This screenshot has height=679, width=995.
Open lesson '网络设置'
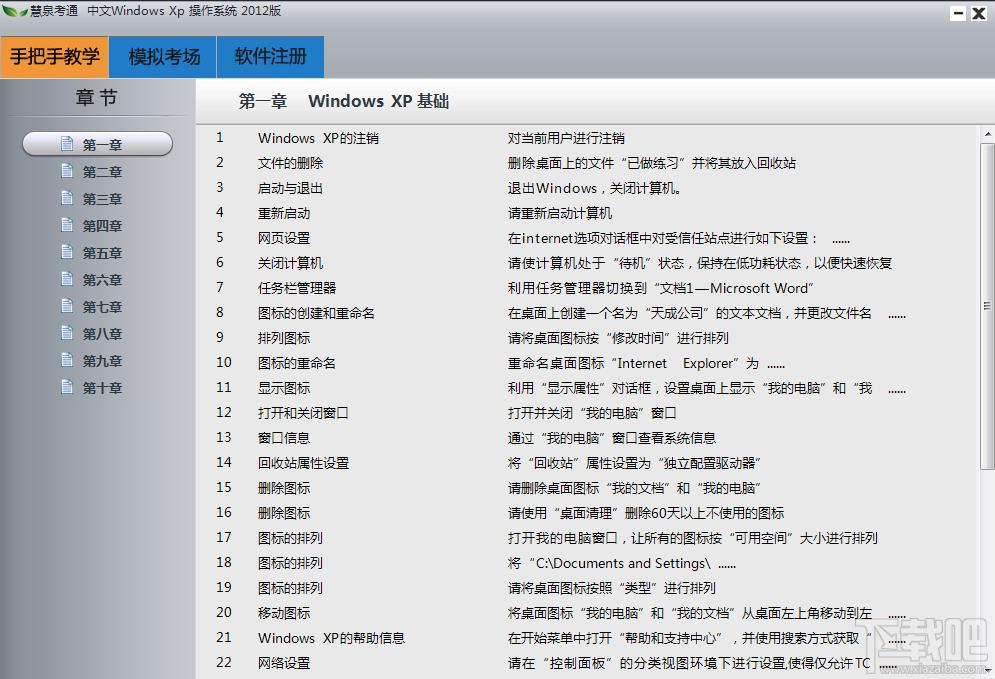click(x=284, y=663)
